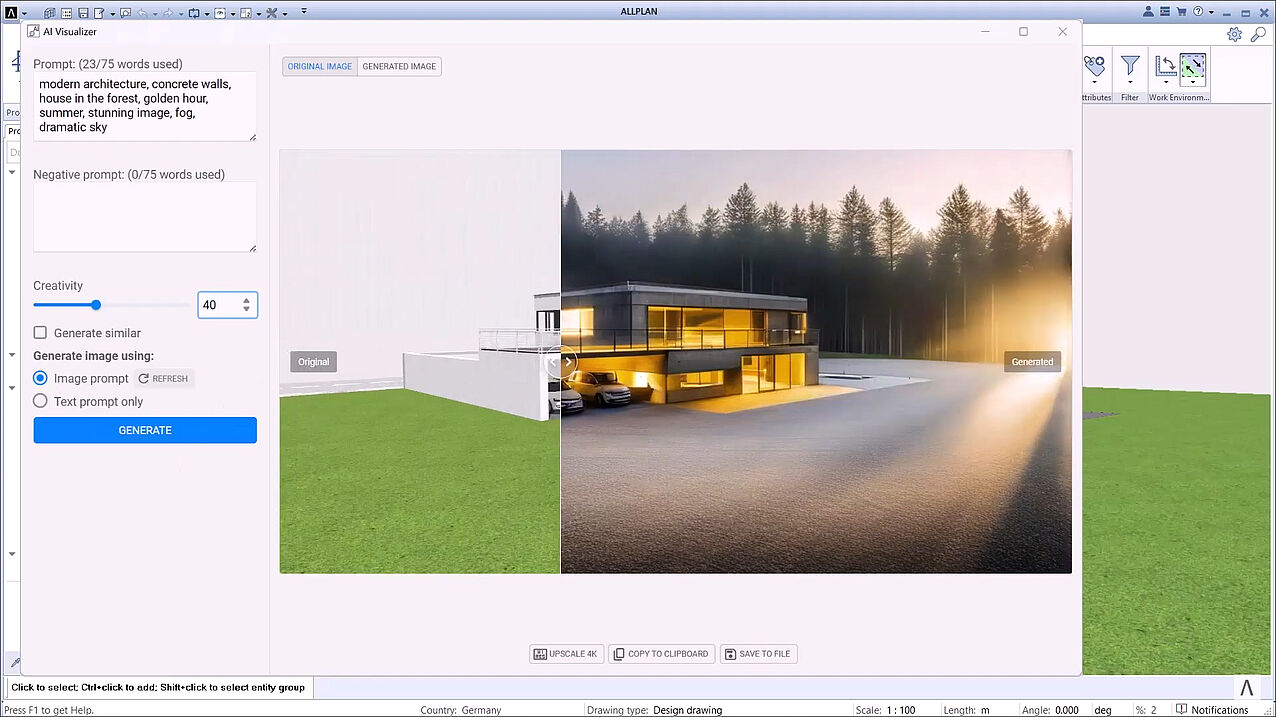1276x717 pixels.
Task: Open dropdown arrow beside the Allplan logo
Action: pos(24,14)
